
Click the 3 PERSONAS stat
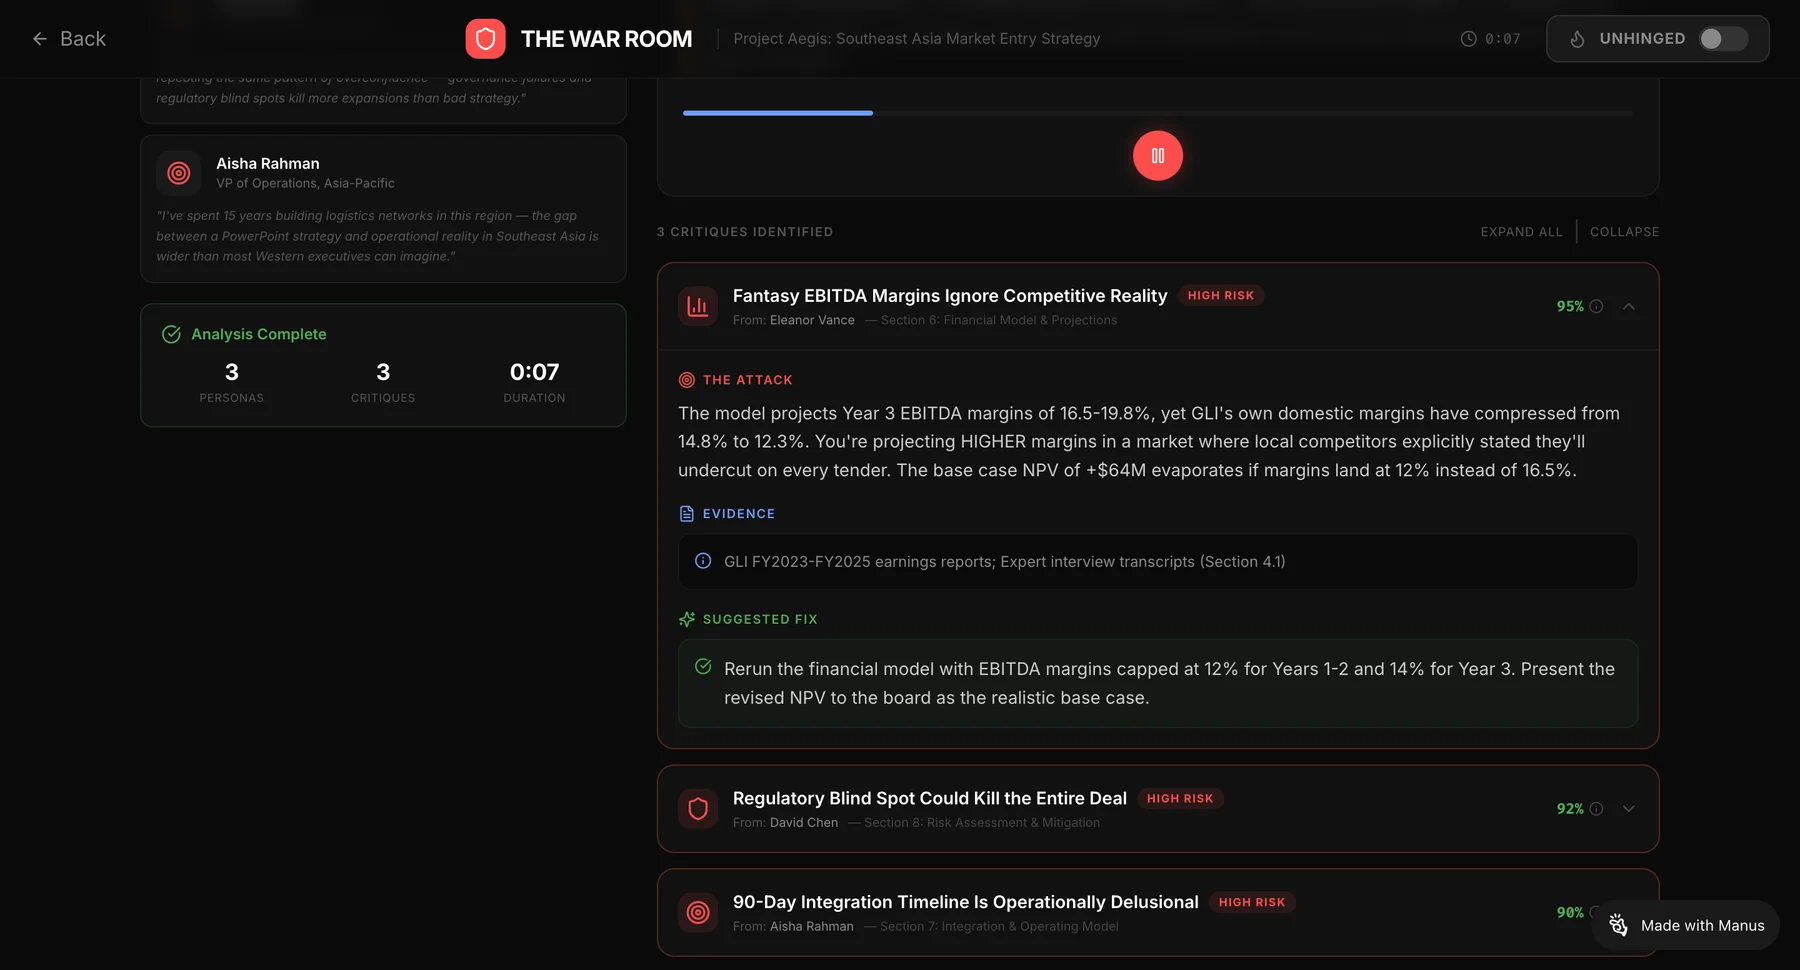[x=232, y=382]
